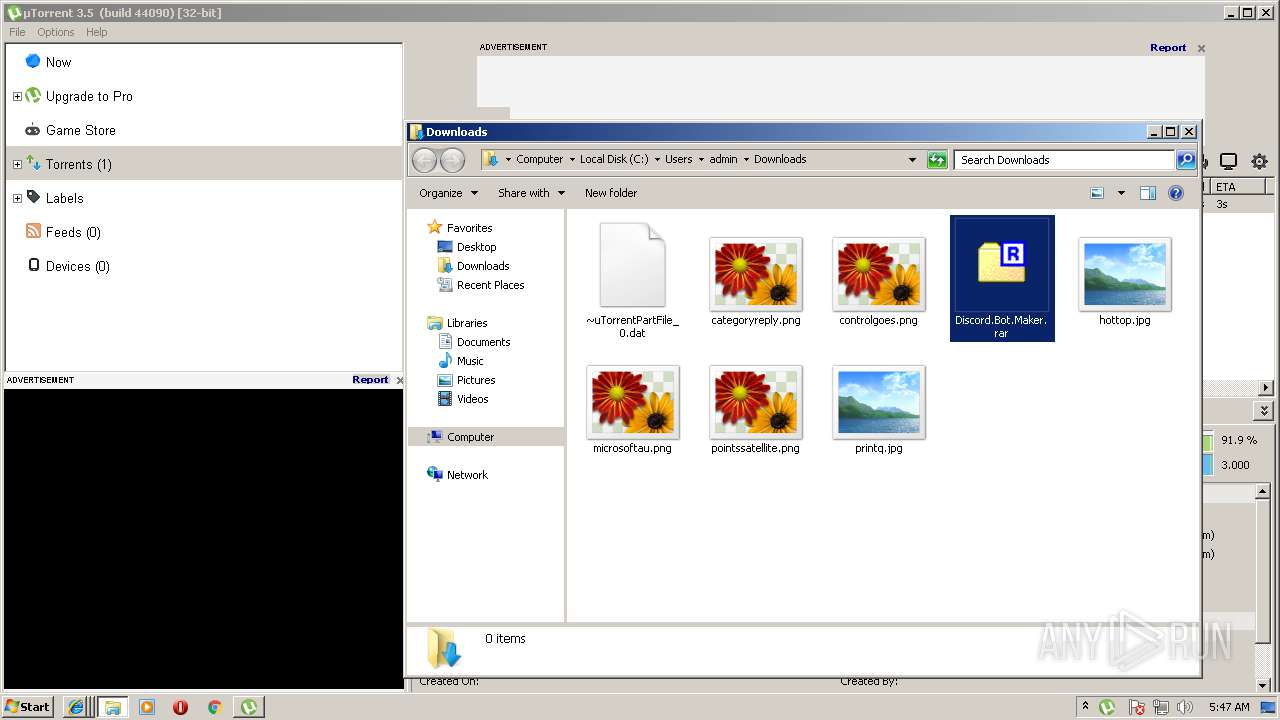Change view with the views icon
This screenshot has height=720, width=1280.
click(x=1097, y=193)
